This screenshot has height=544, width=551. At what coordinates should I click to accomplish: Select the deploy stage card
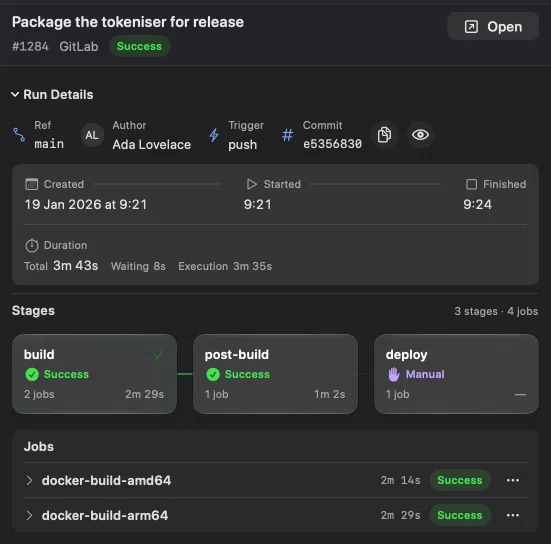(x=456, y=374)
